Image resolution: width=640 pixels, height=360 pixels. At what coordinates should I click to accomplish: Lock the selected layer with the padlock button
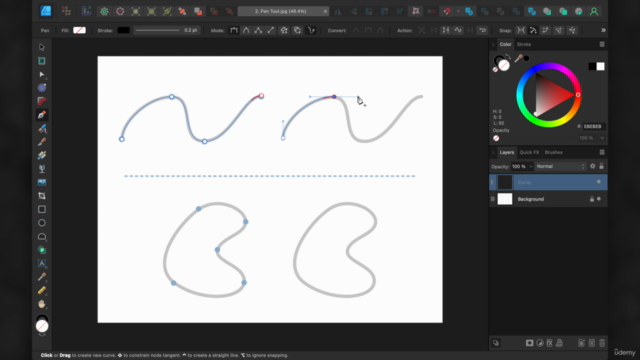tap(601, 166)
